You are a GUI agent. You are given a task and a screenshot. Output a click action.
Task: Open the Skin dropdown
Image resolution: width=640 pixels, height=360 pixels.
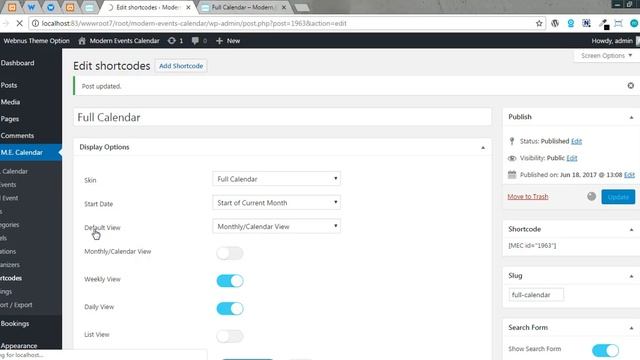pos(277,179)
